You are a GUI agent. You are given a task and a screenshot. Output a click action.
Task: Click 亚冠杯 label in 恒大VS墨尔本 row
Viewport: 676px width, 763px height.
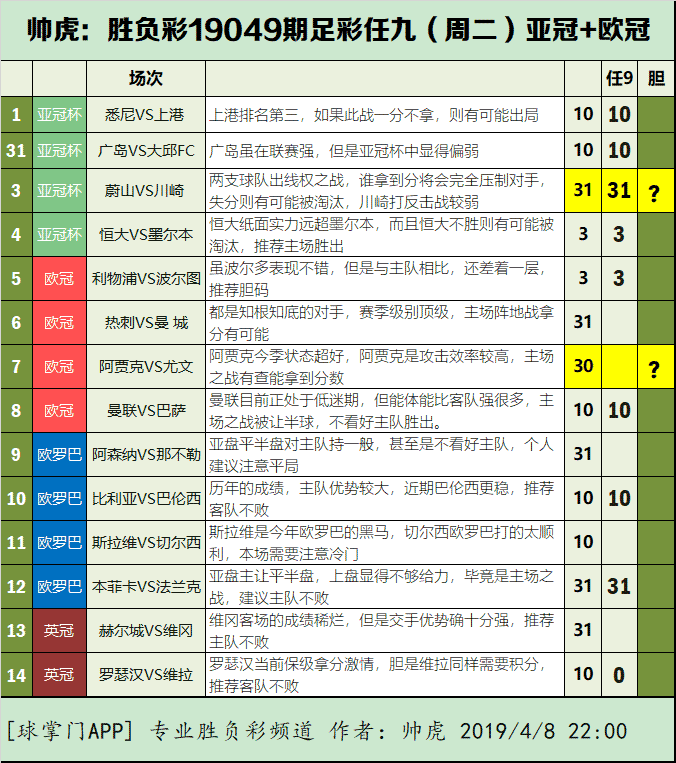tap(59, 235)
